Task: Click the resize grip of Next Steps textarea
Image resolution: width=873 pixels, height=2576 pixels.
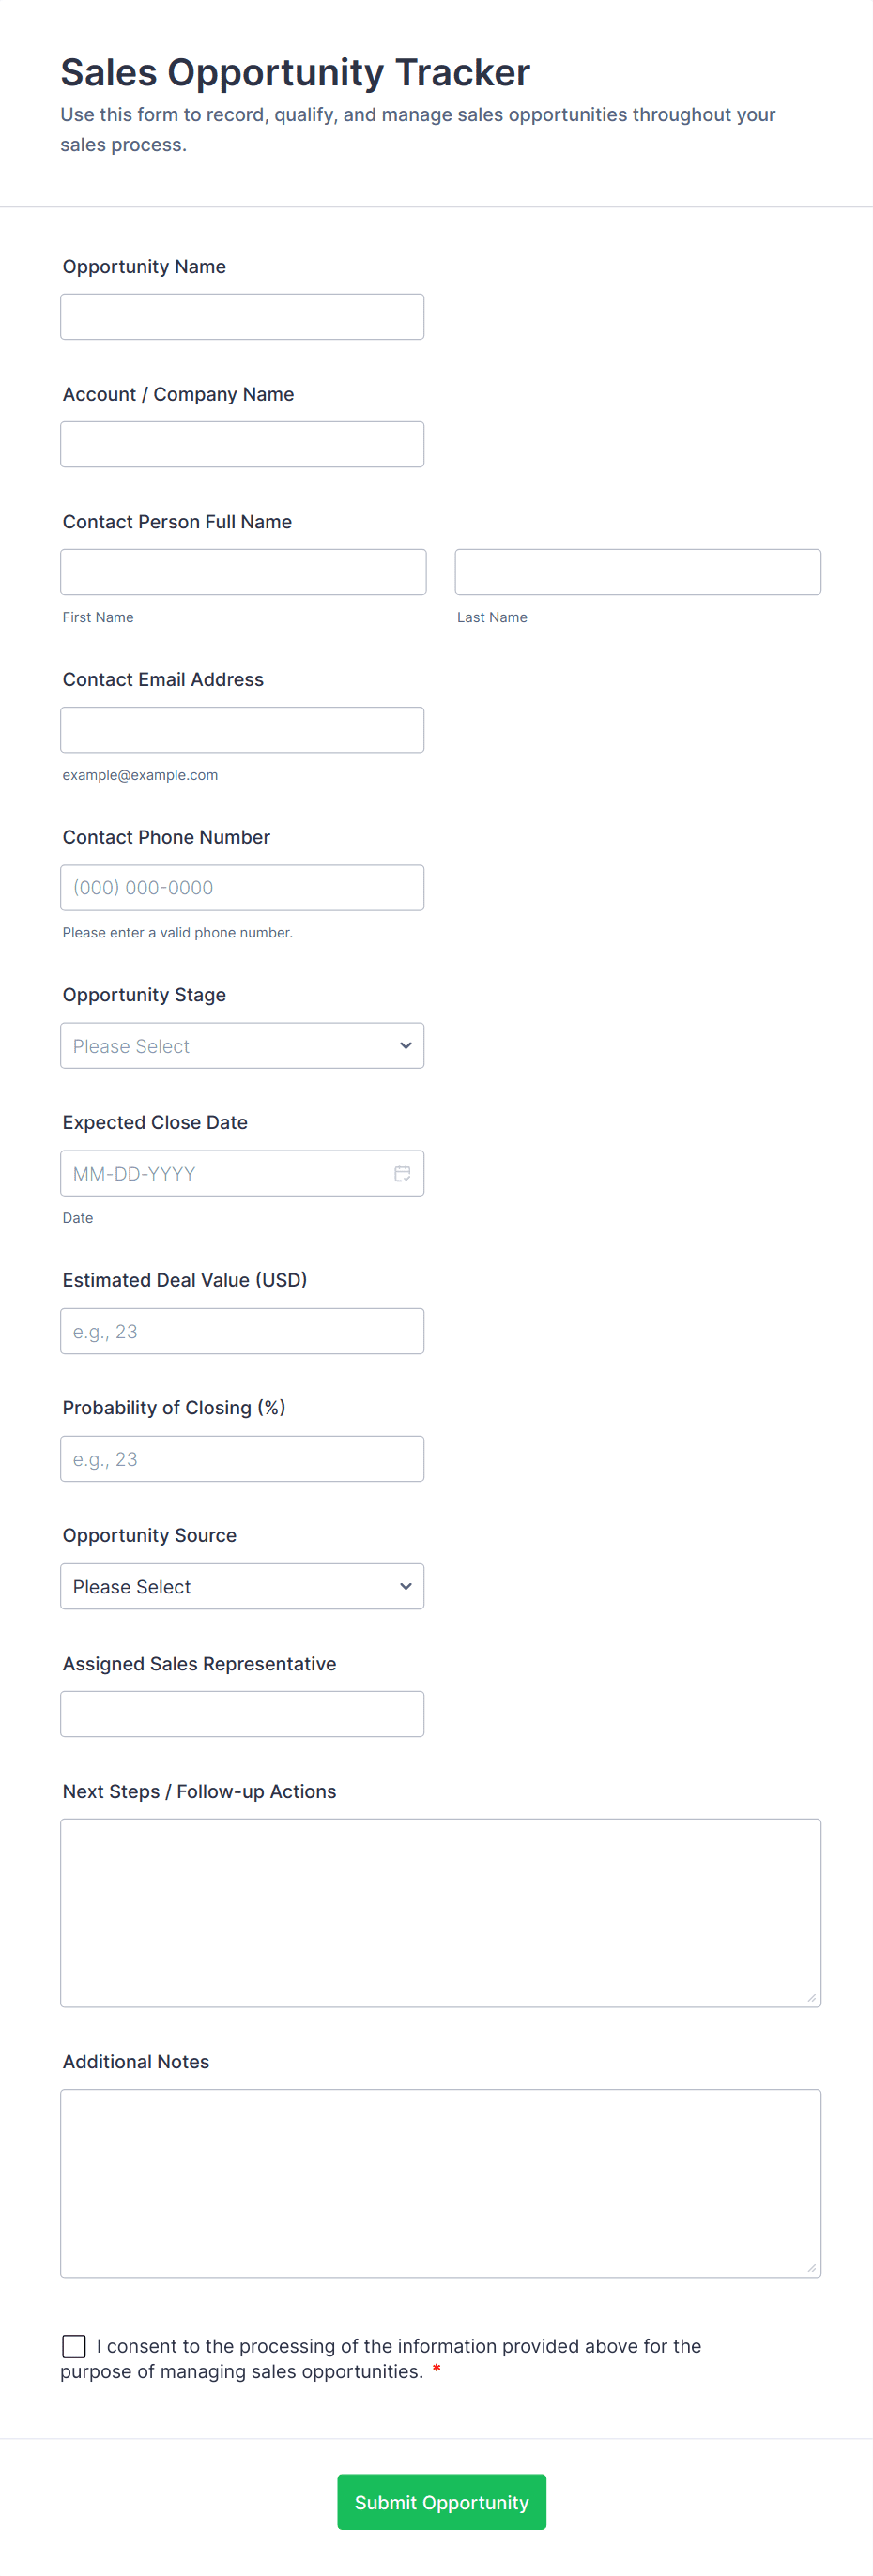Action: pos(812,1996)
